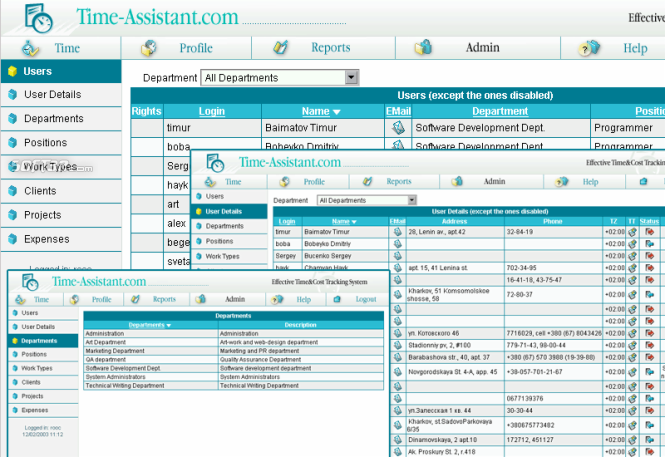Click the Reports pencil icon
Viewport: 665px width, 457px height.
(x=280, y=47)
